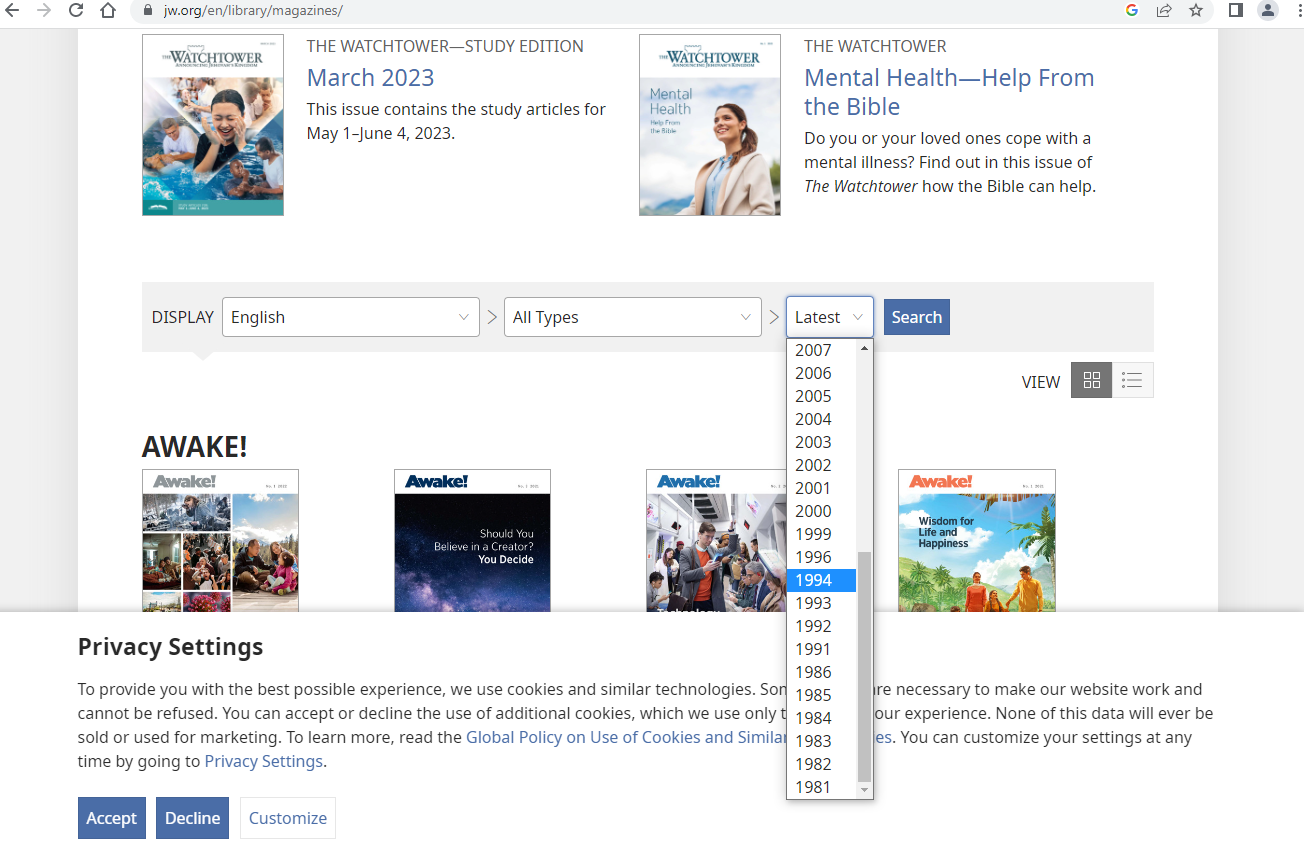This screenshot has width=1304, height=856.
Task: Reload the page with the refresh icon
Action: tap(76, 11)
